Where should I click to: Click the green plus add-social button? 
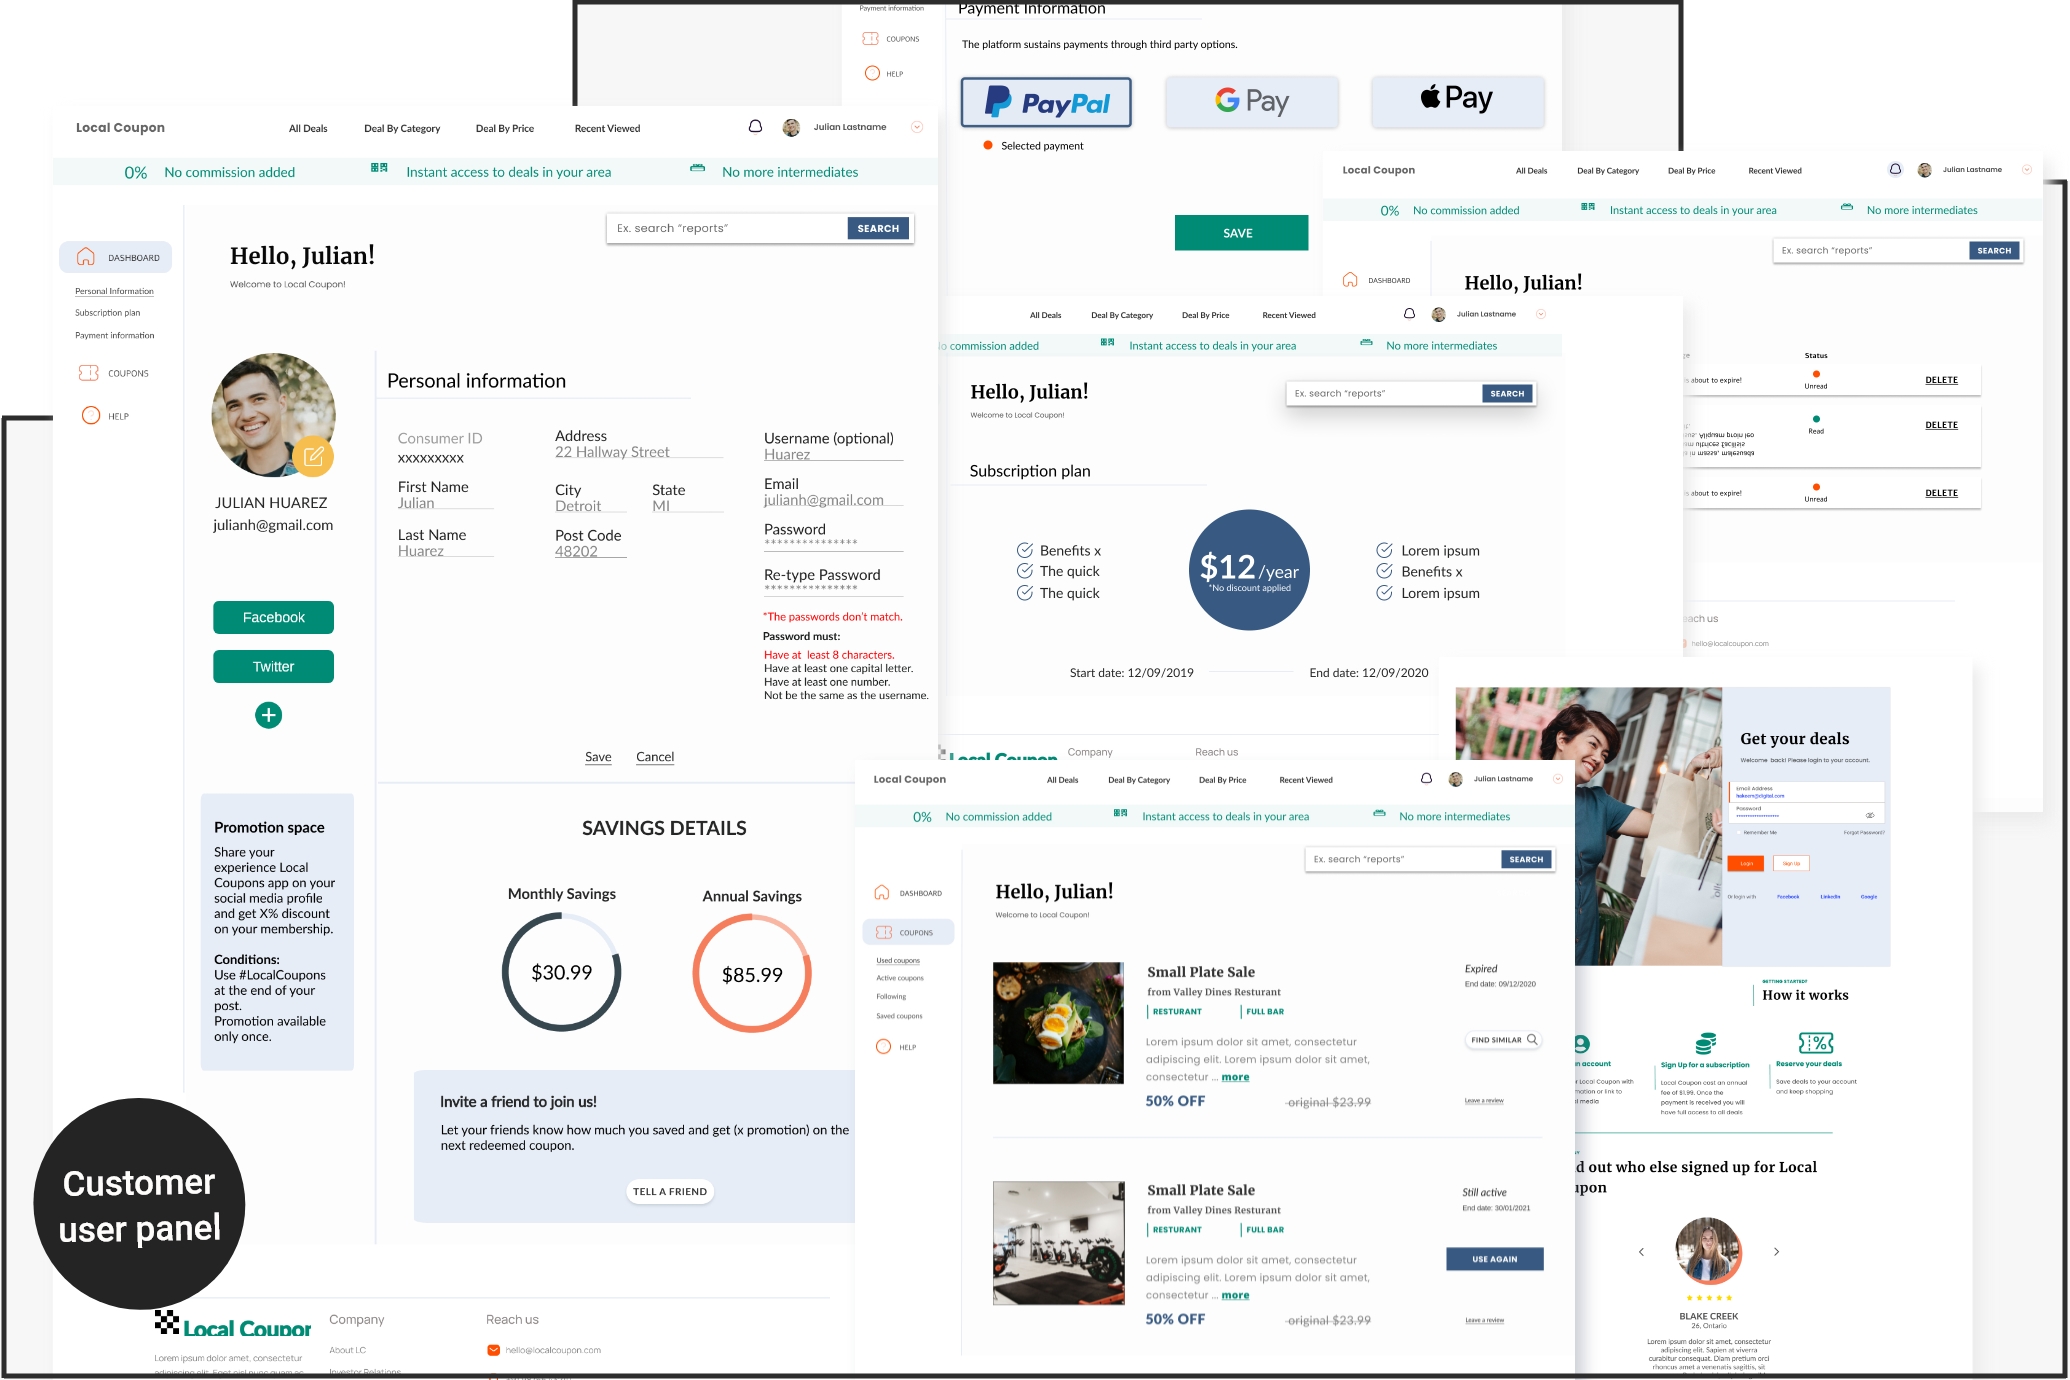268,715
